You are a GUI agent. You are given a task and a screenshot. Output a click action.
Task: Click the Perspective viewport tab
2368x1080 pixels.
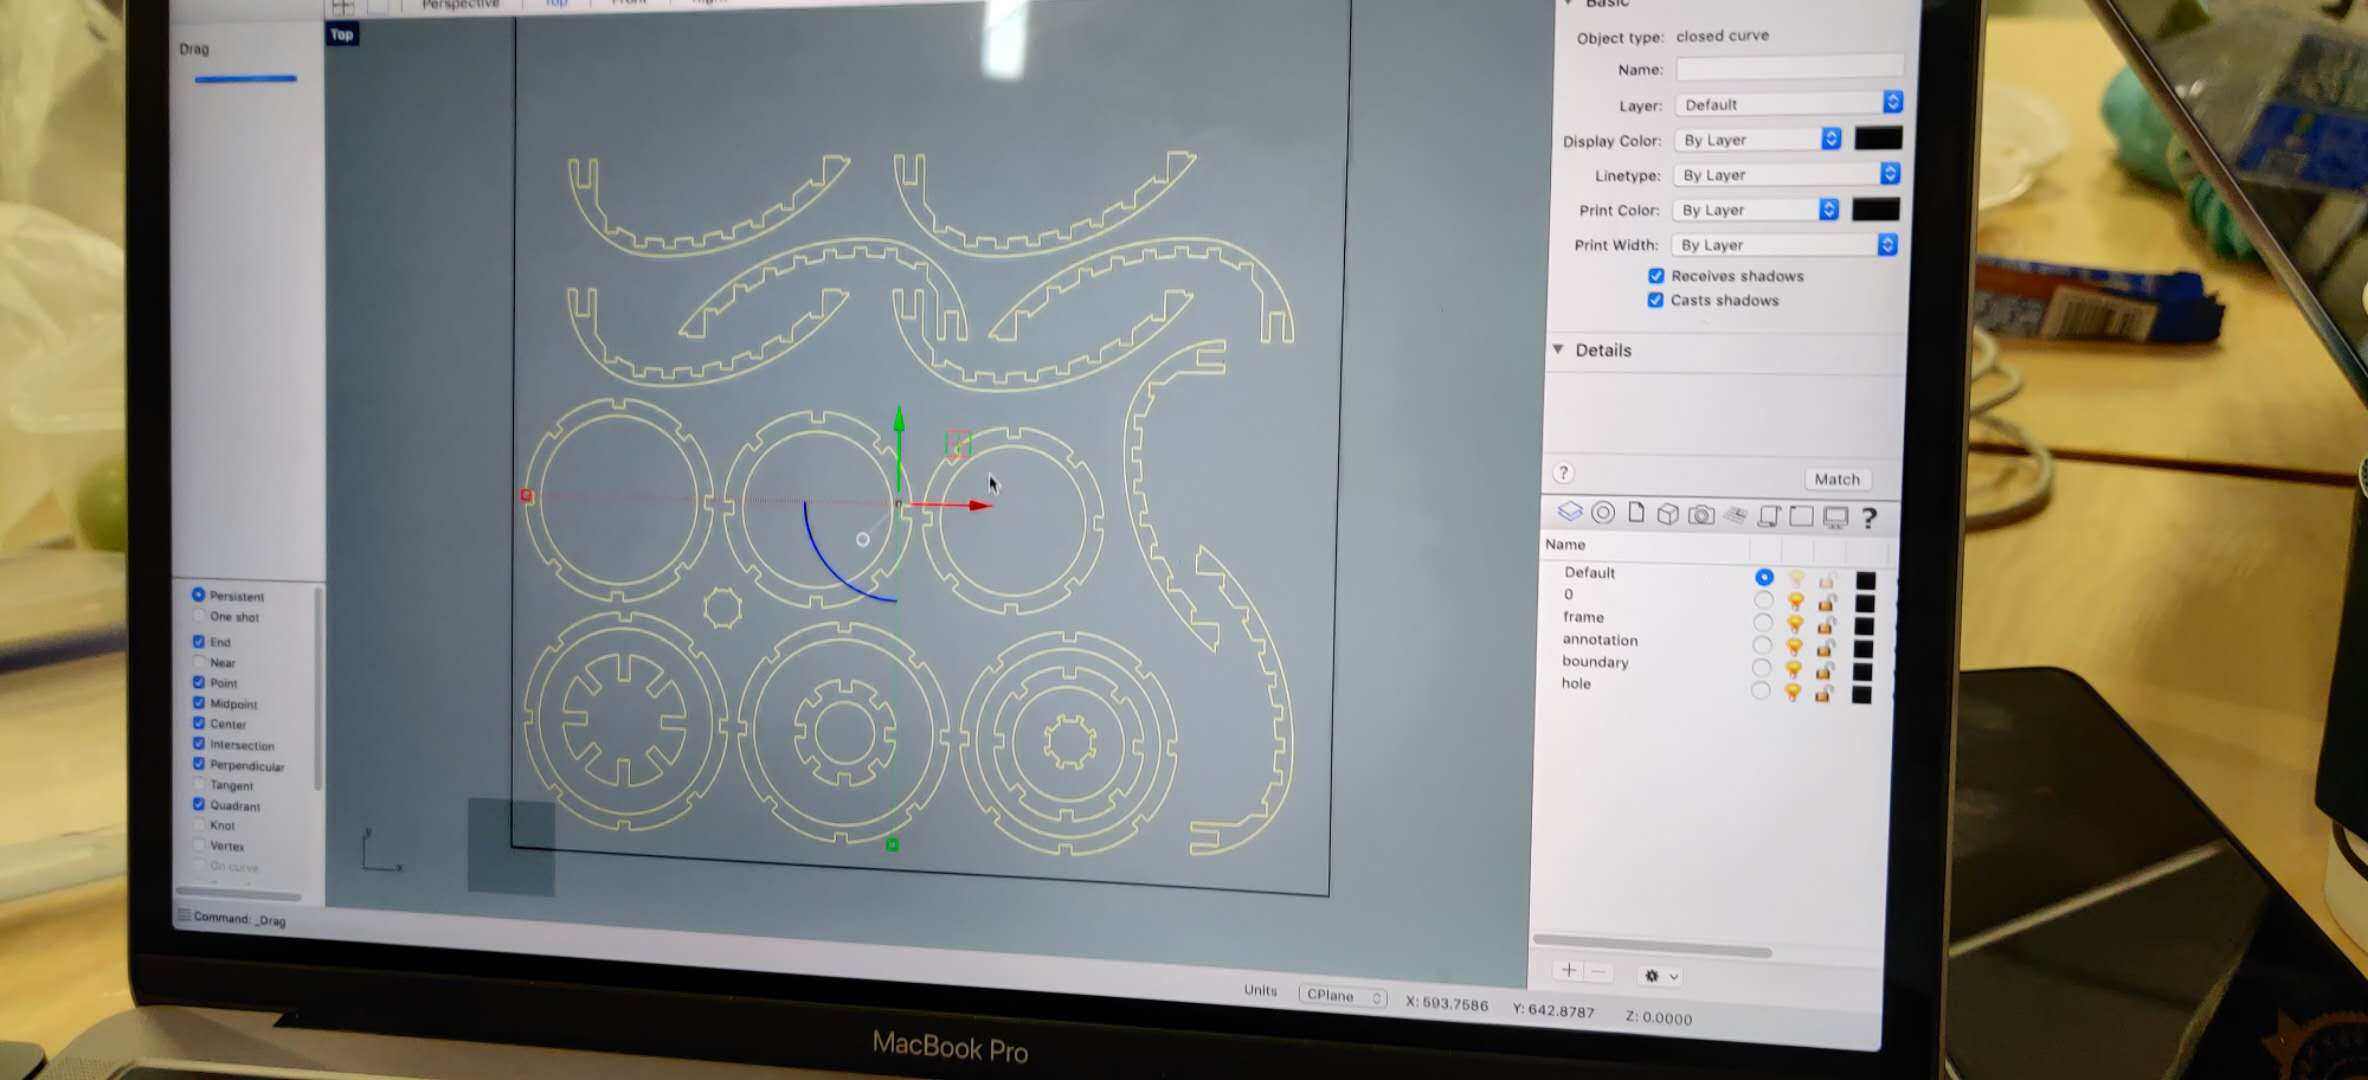pos(460,4)
